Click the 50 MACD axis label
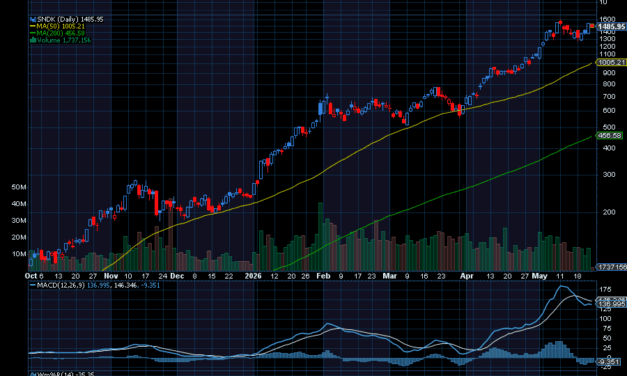Screen dimensions: 627x376 click(x=607, y=338)
